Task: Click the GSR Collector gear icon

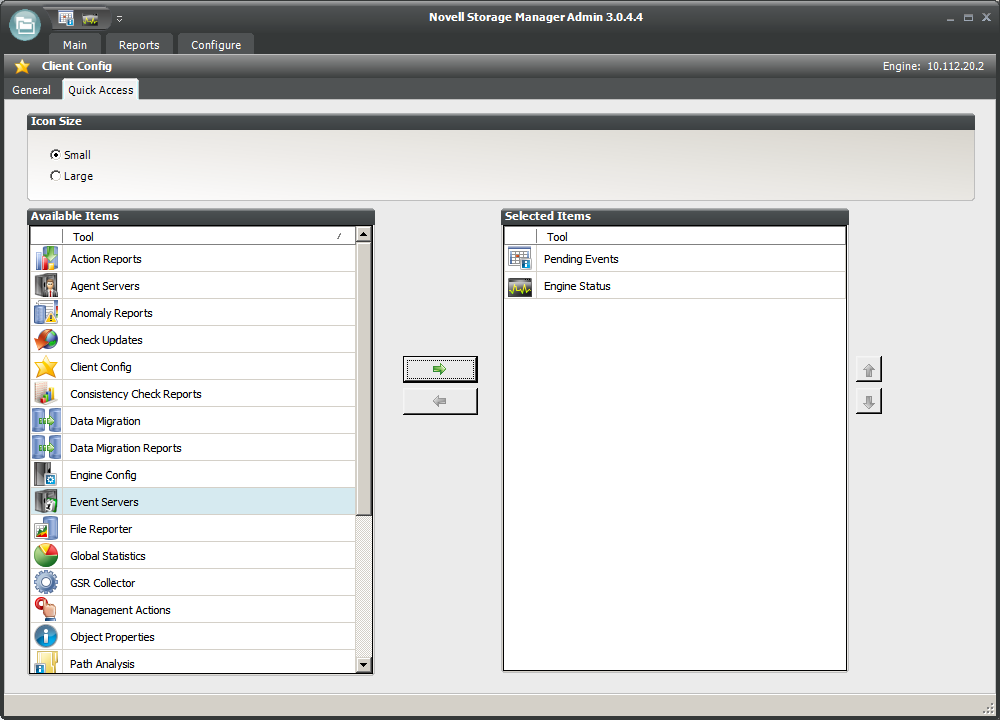Action: click(47, 582)
